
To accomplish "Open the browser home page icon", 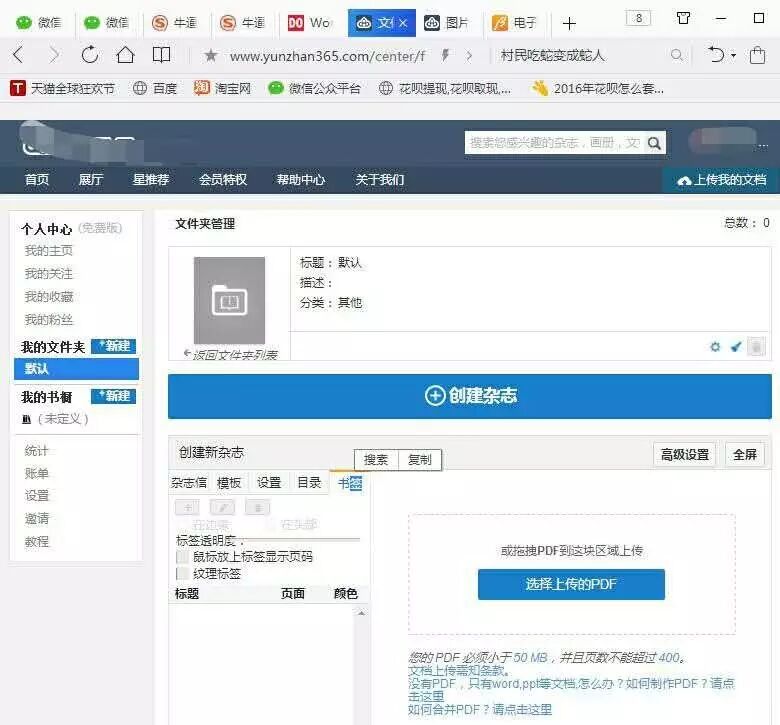I will (x=125, y=55).
